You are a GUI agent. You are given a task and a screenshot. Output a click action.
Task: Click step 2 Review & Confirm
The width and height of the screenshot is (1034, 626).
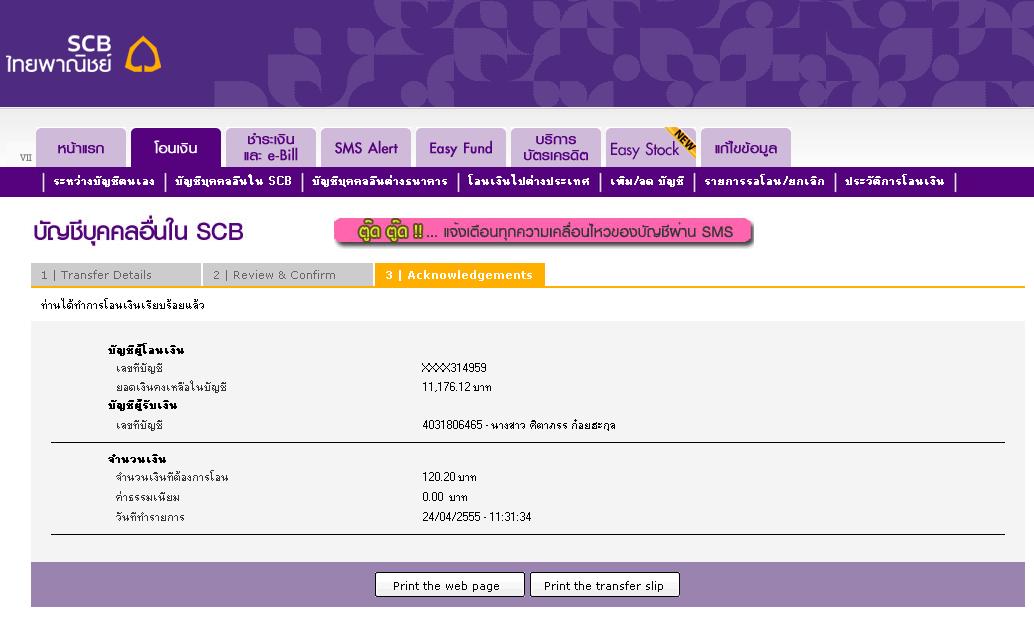(x=288, y=275)
